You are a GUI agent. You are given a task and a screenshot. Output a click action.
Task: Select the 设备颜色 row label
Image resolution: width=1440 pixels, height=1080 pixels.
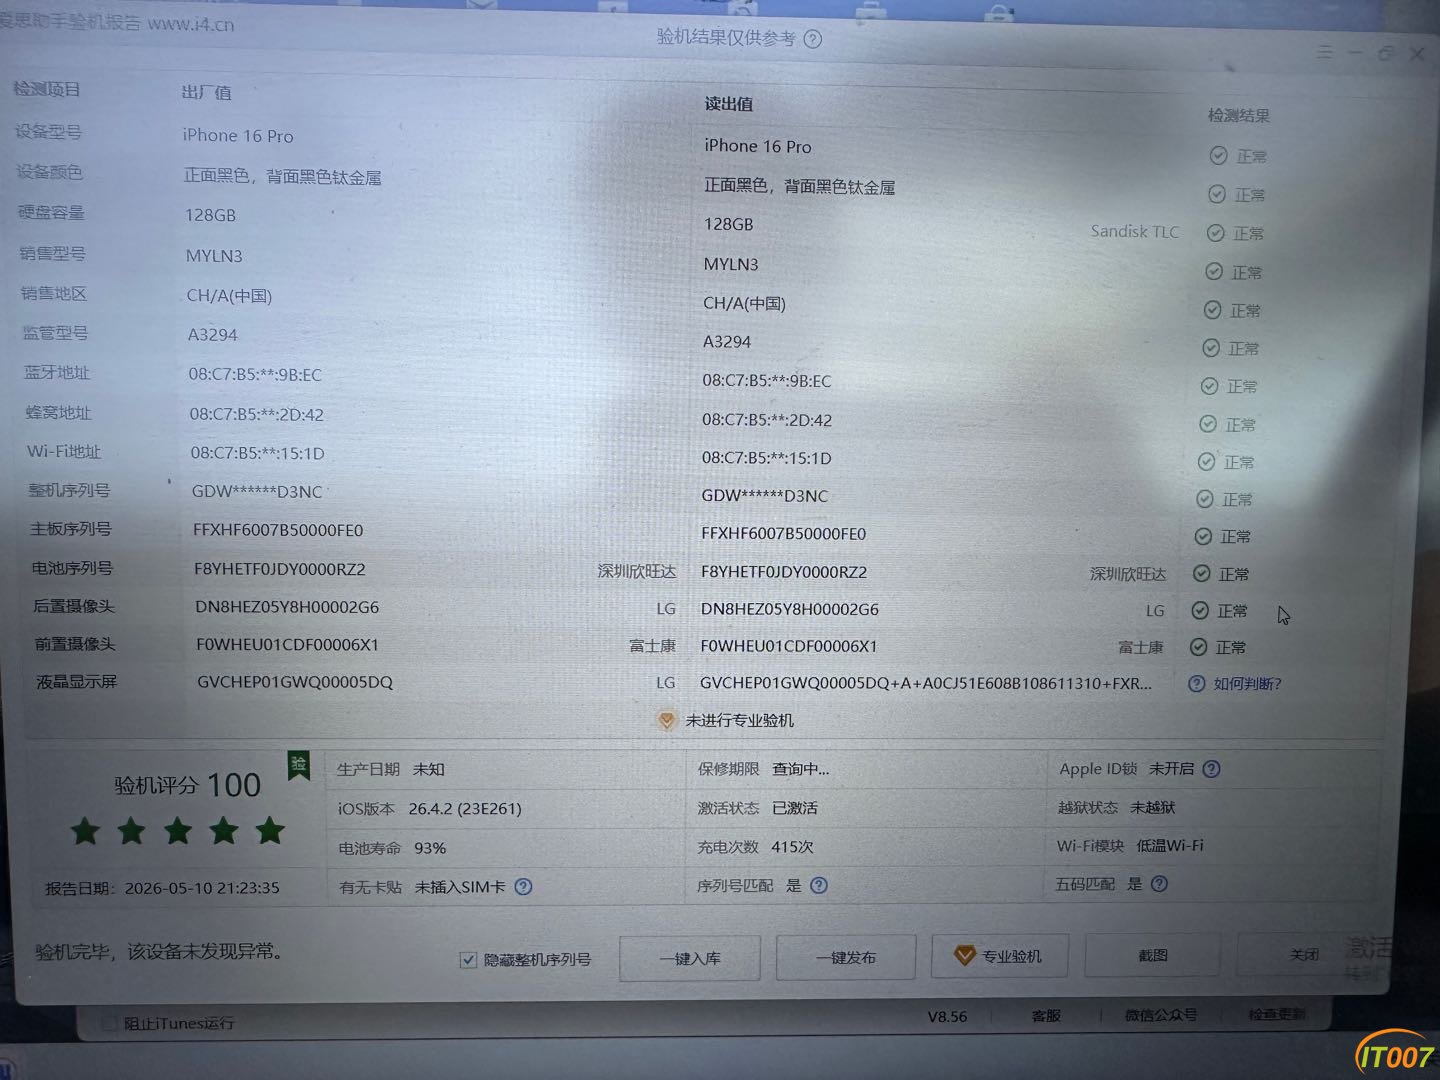pos(49,172)
